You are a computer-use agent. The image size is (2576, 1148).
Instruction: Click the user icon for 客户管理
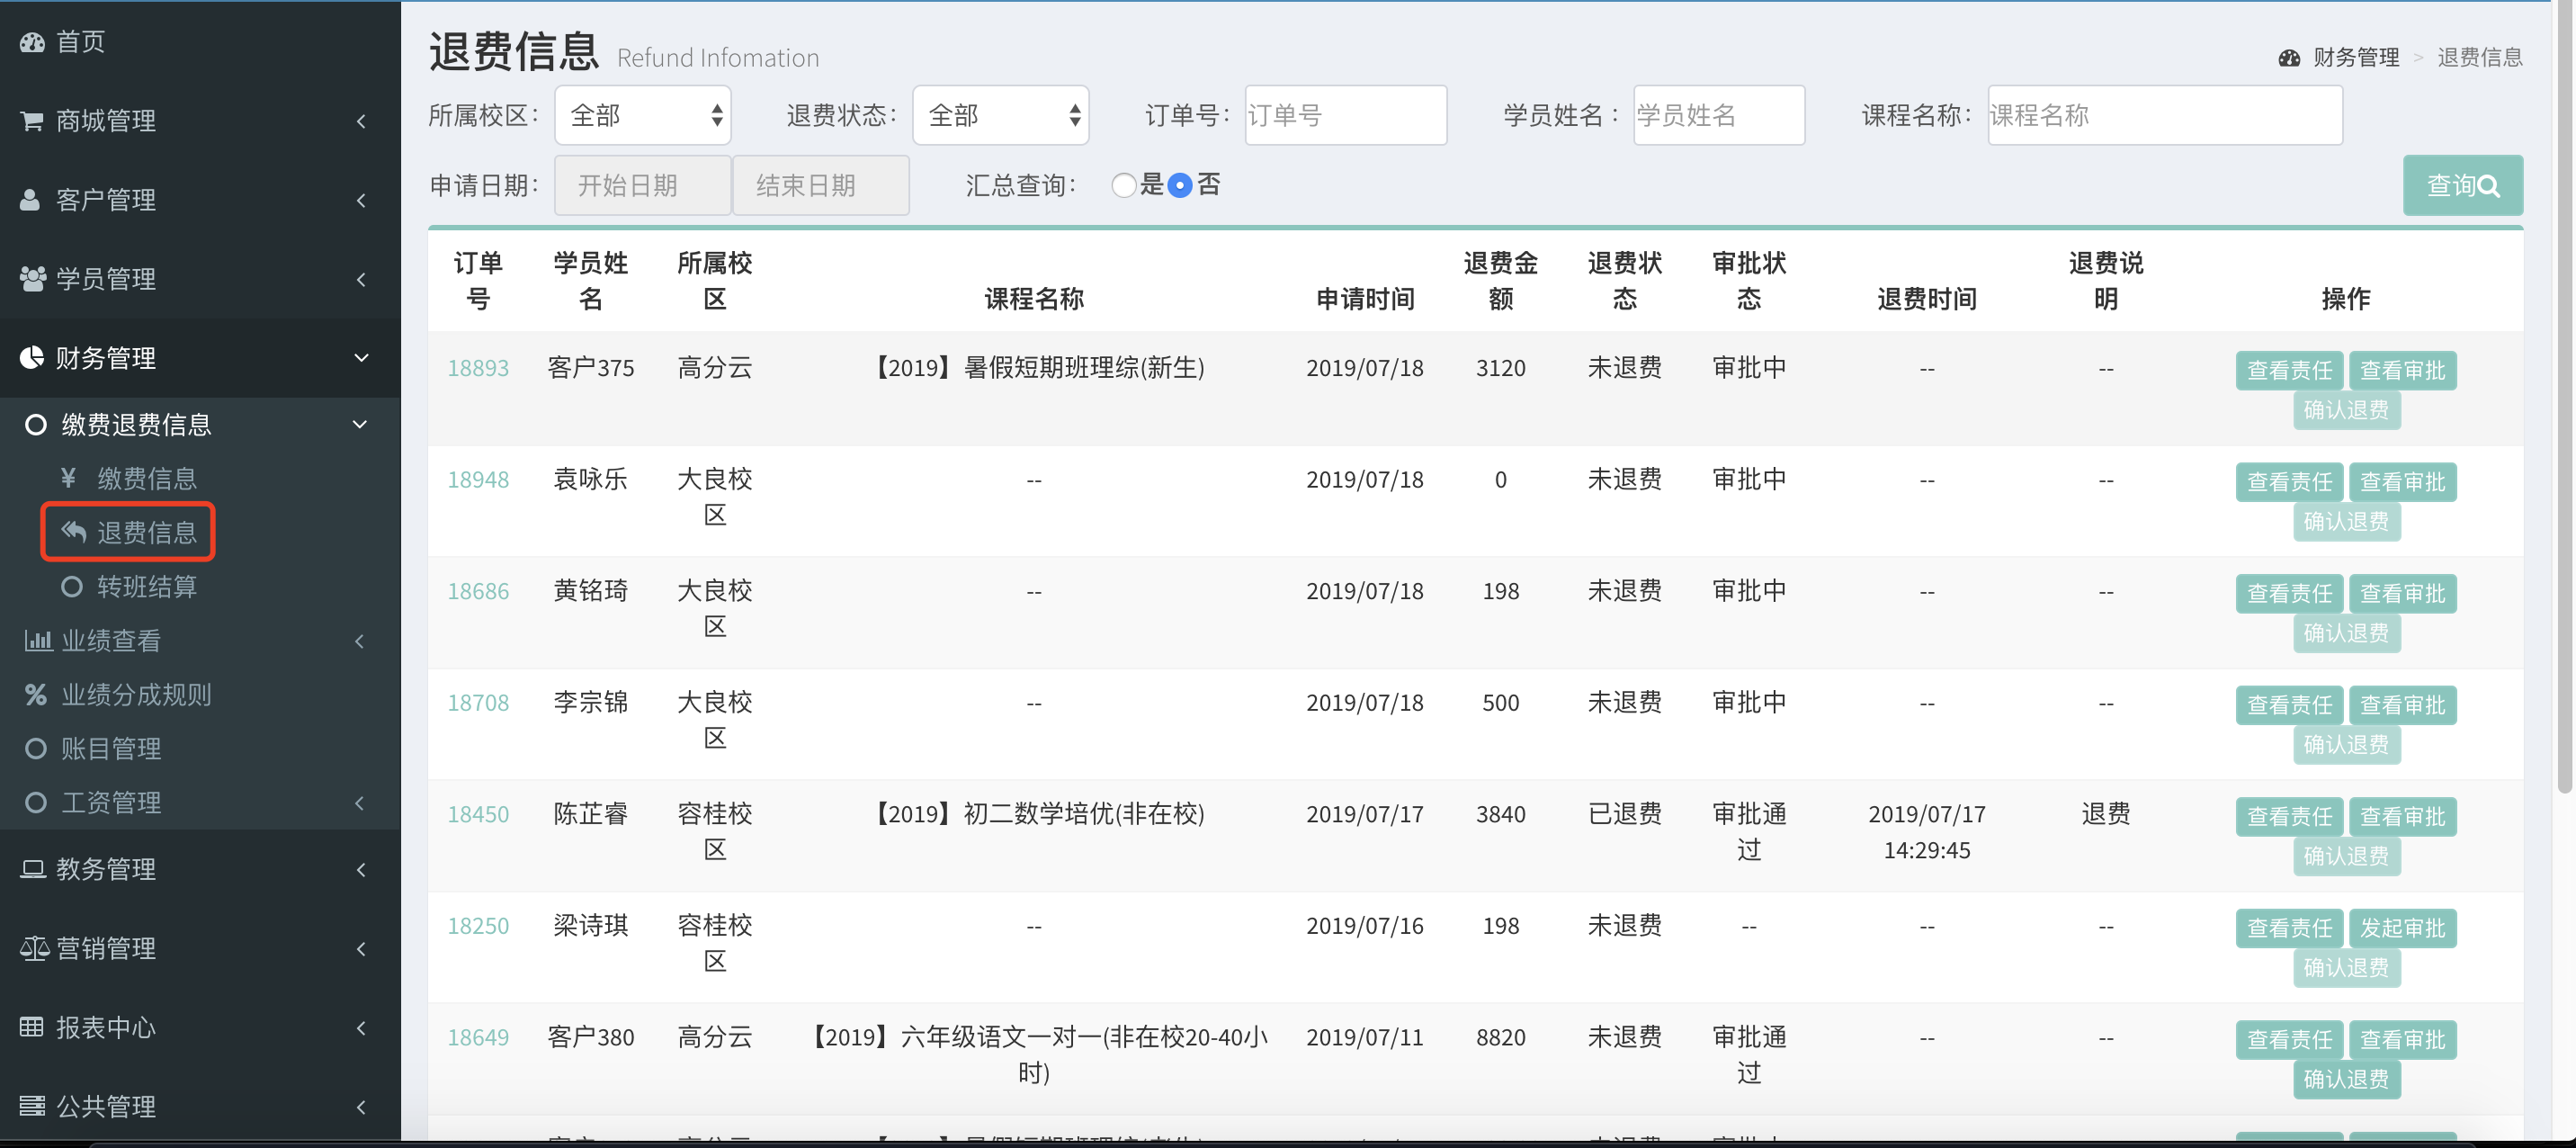pyautogui.click(x=31, y=200)
